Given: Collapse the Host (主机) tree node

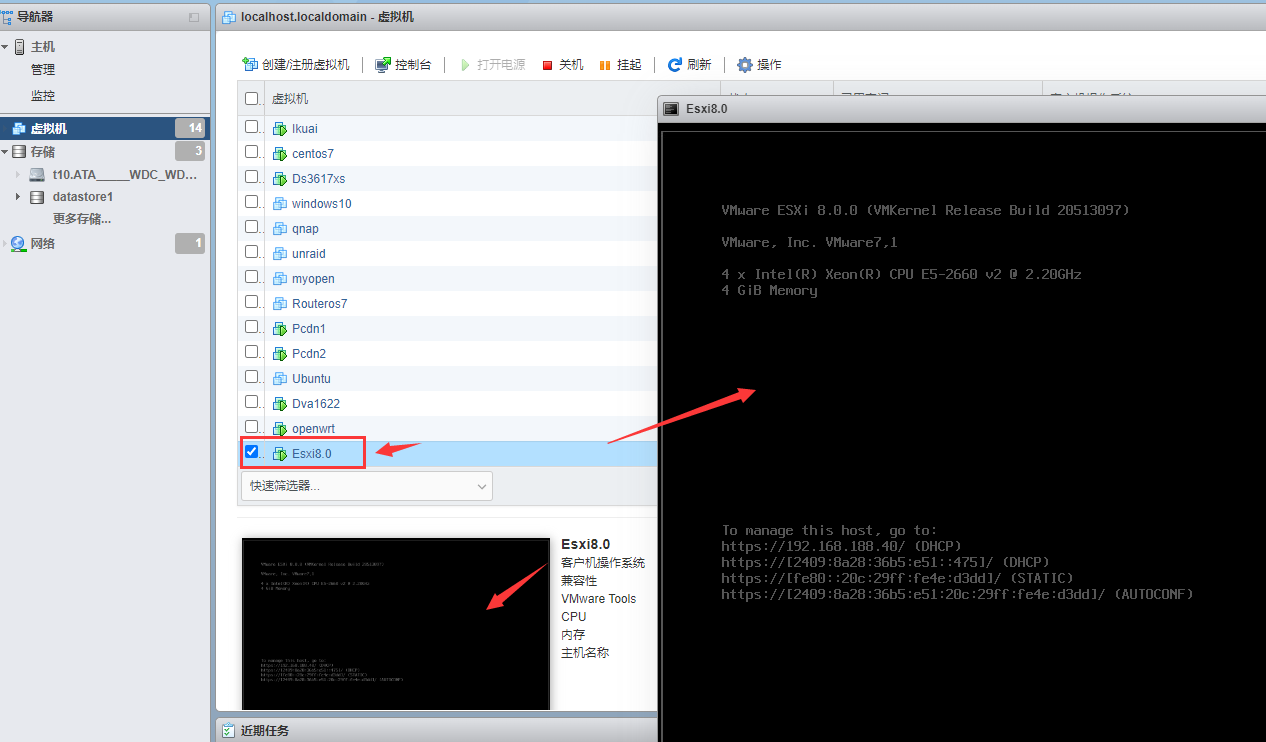Looking at the screenshot, I should 5,47.
